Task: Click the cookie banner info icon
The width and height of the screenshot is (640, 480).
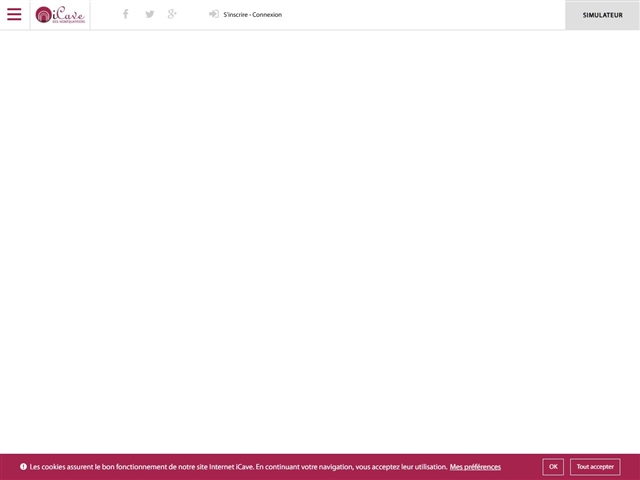Action: 23,467
